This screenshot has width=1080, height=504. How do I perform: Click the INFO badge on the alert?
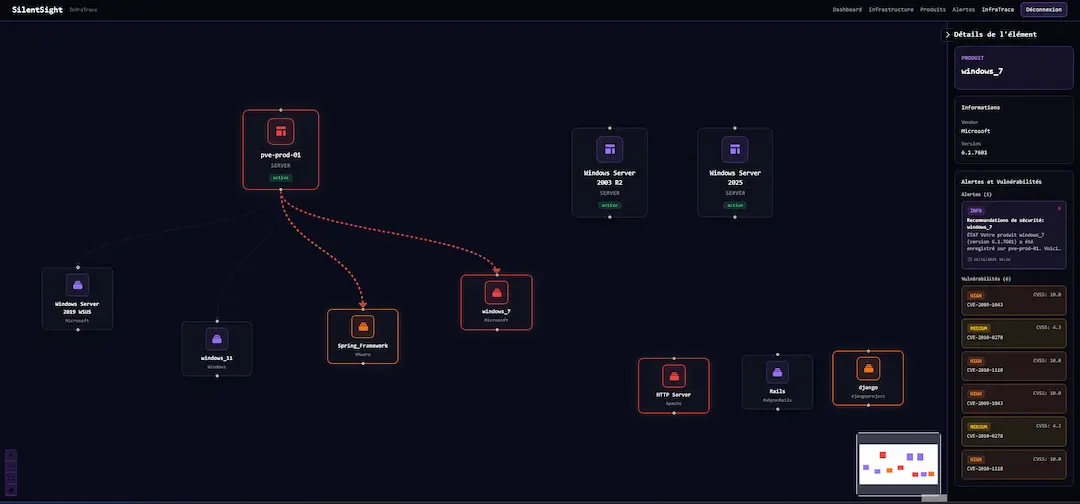tap(976, 211)
